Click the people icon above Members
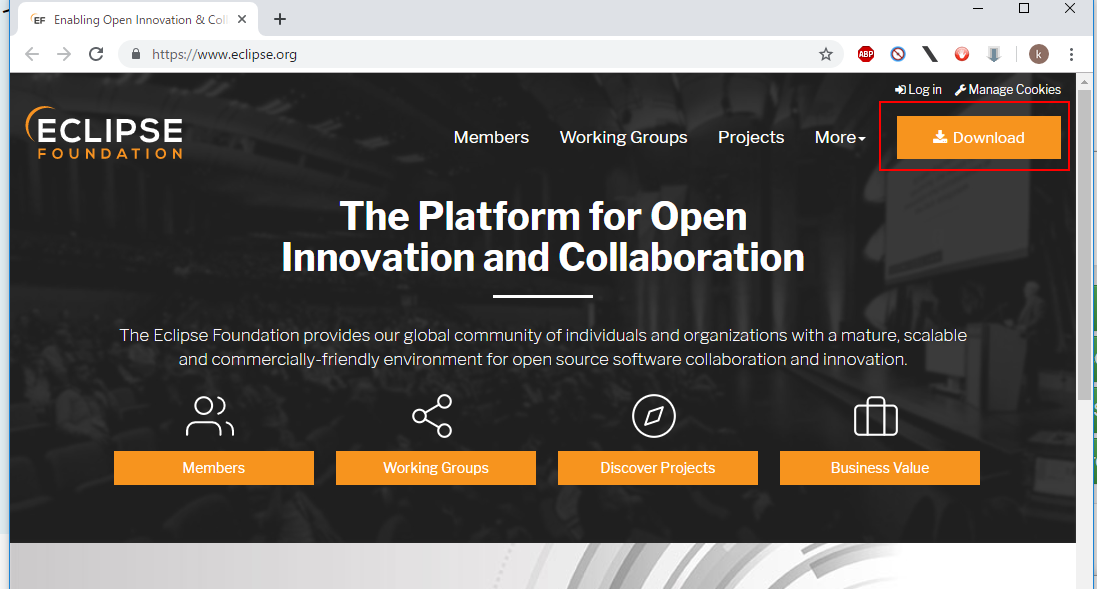This screenshot has height=589, width=1097. 210,416
